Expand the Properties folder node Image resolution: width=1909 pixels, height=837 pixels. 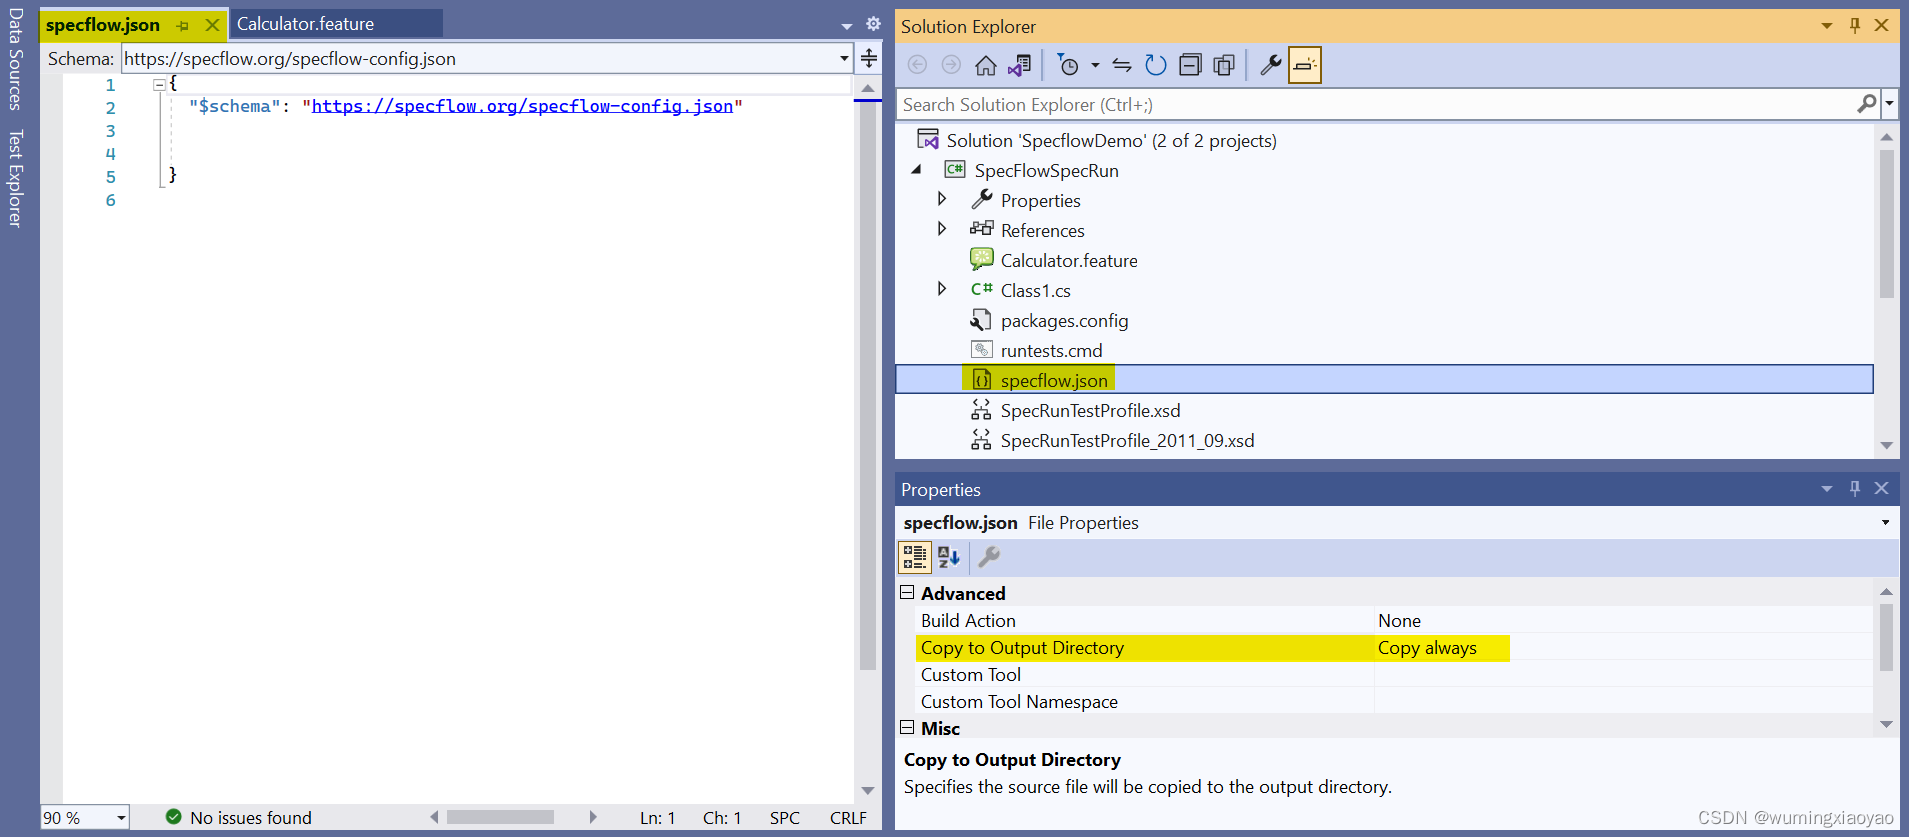(x=941, y=199)
